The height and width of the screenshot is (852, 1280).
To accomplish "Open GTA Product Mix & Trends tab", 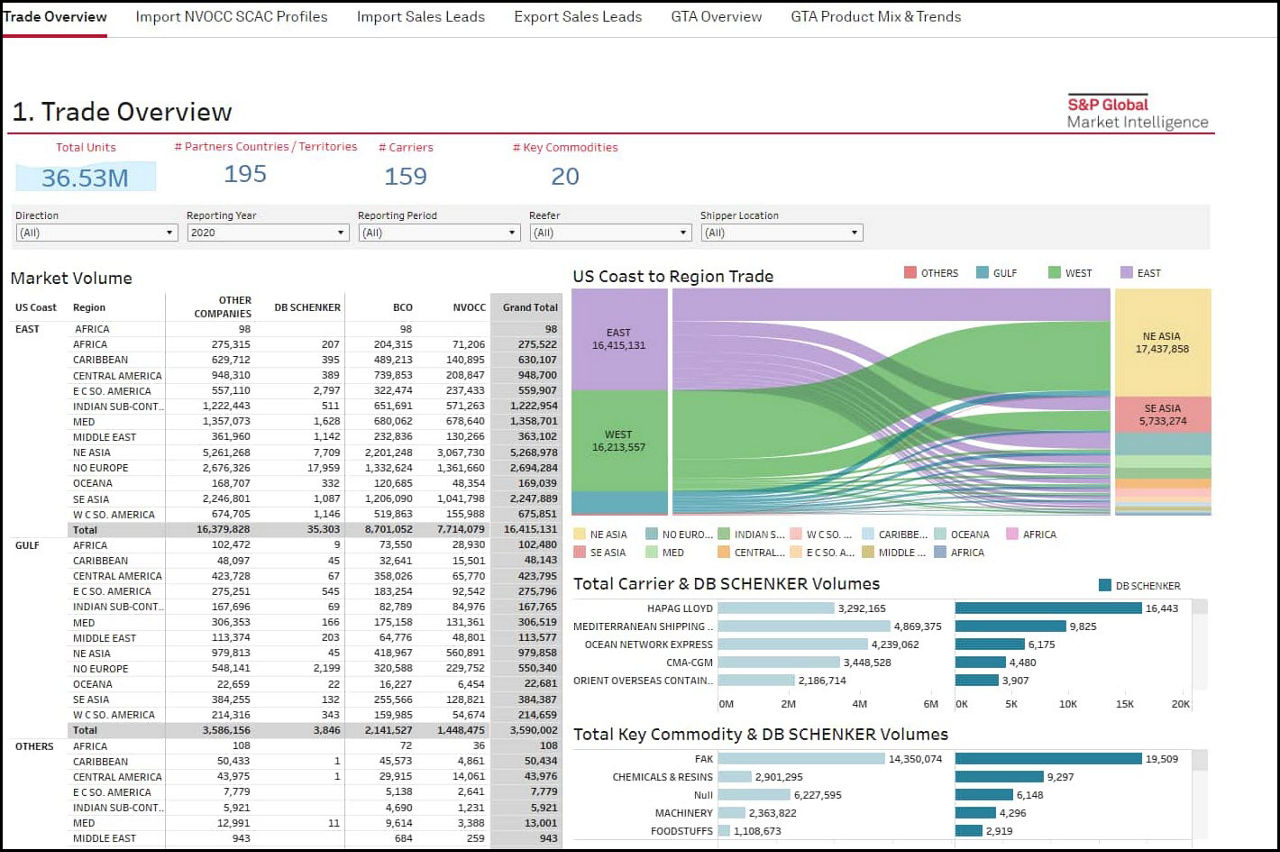I will point(876,17).
